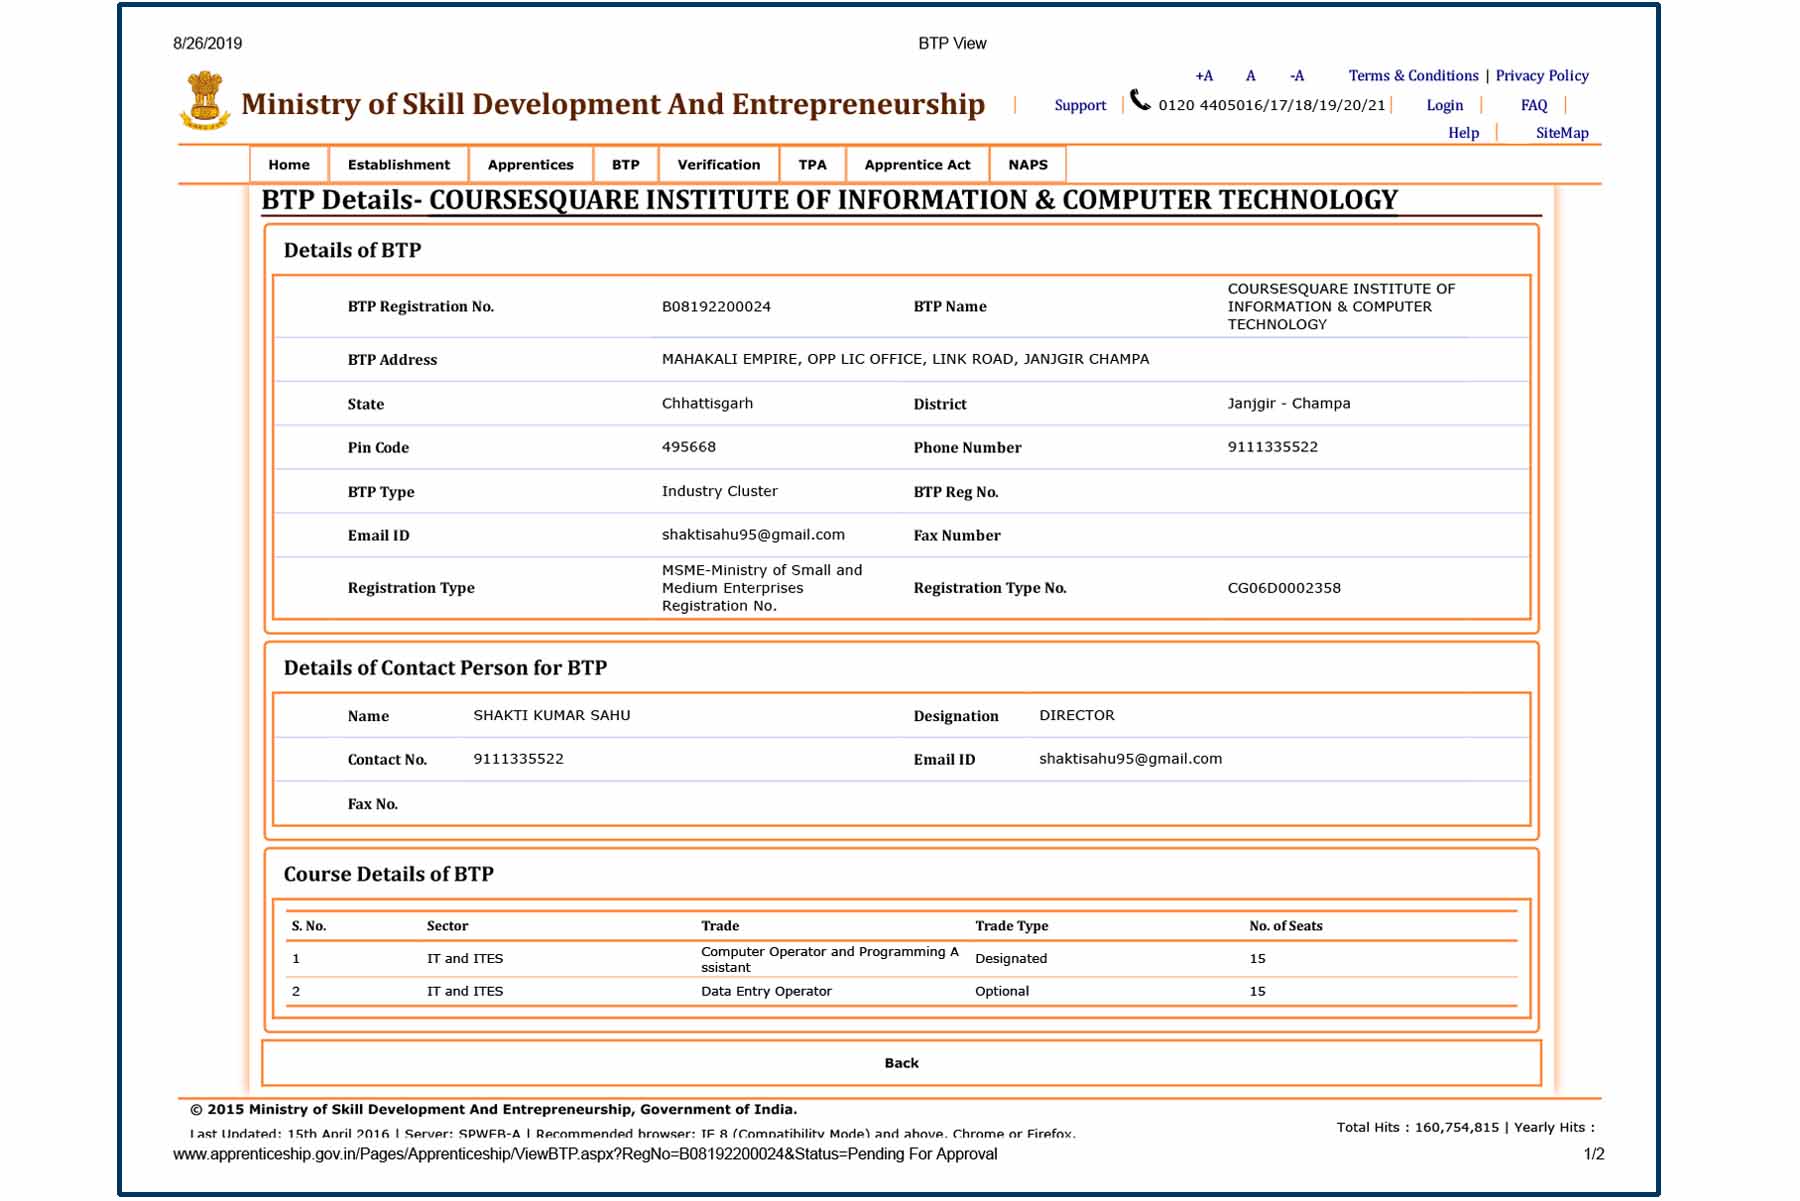This screenshot has height=1201, width=1800.
Task: Increase font size with +A
Action: click(1204, 76)
